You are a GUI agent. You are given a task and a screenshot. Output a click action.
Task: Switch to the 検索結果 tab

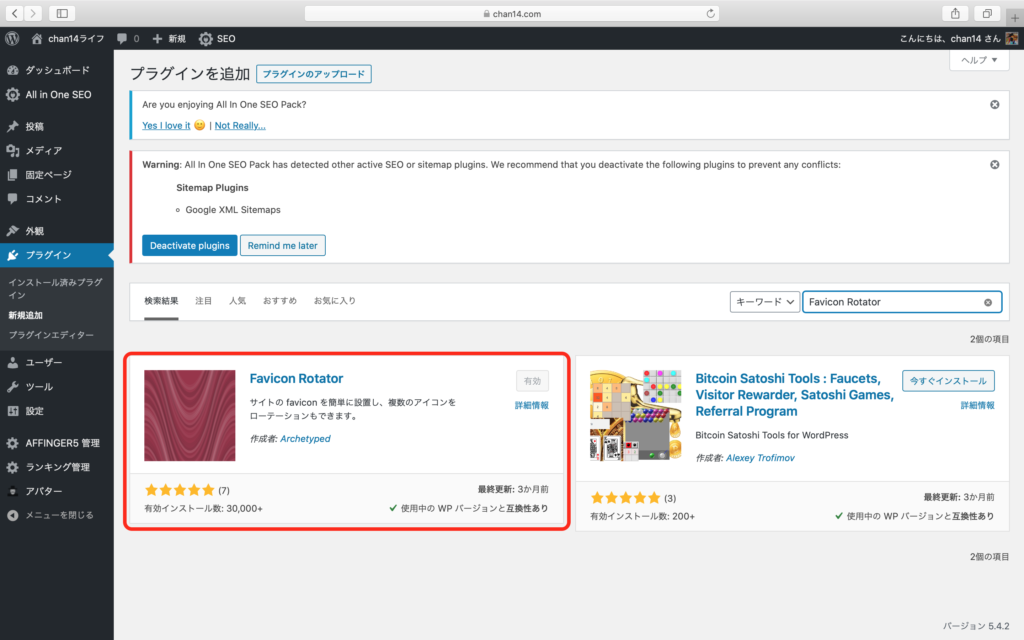[x=161, y=301]
